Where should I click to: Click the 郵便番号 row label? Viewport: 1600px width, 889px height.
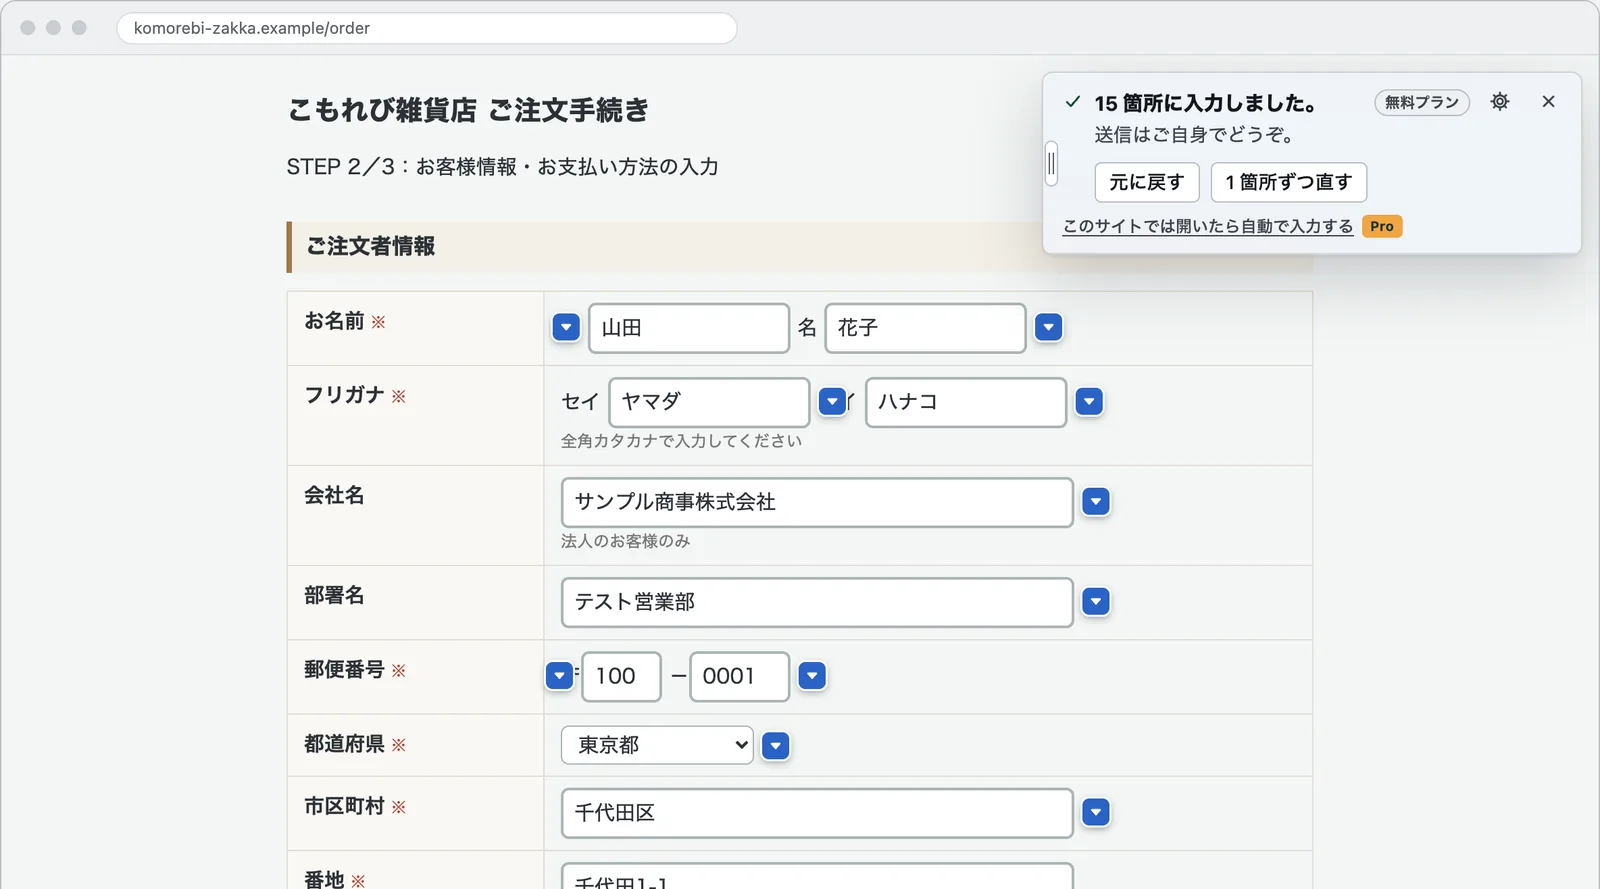[x=344, y=670]
